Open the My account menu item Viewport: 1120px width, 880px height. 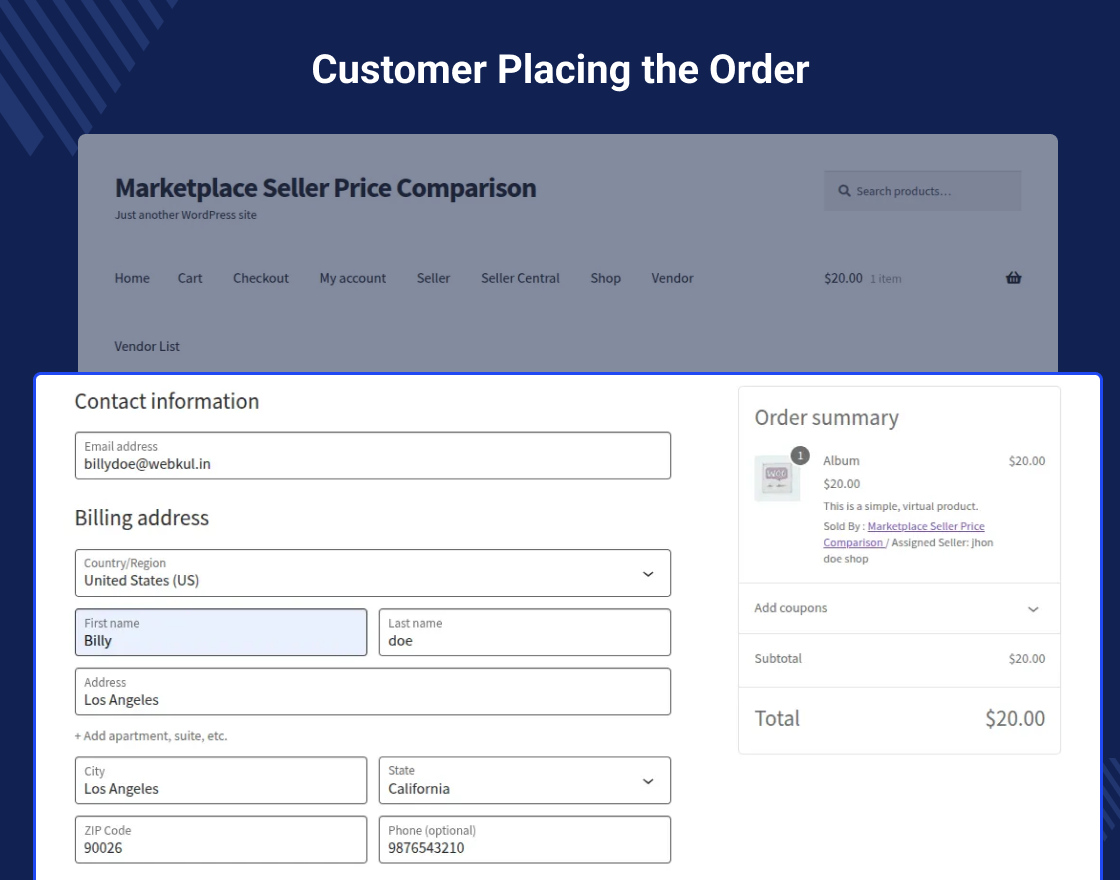tap(353, 278)
